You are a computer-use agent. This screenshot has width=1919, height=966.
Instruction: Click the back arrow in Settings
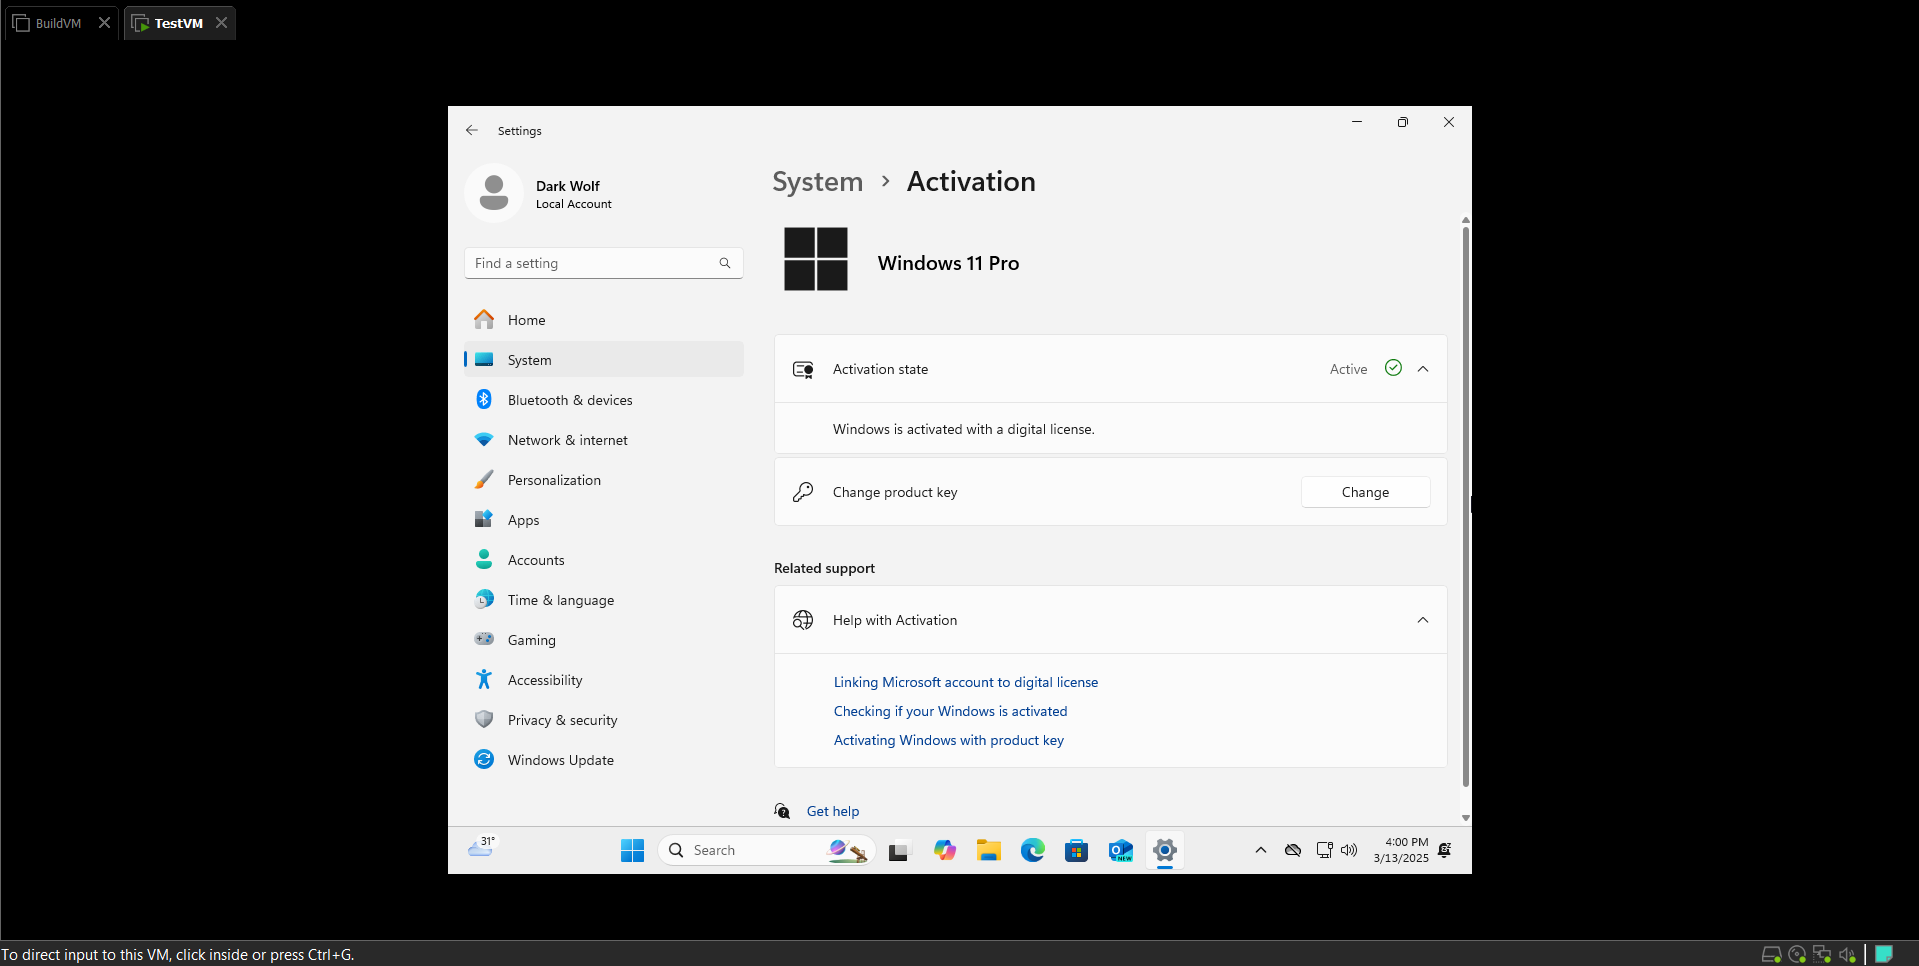(472, 130)
